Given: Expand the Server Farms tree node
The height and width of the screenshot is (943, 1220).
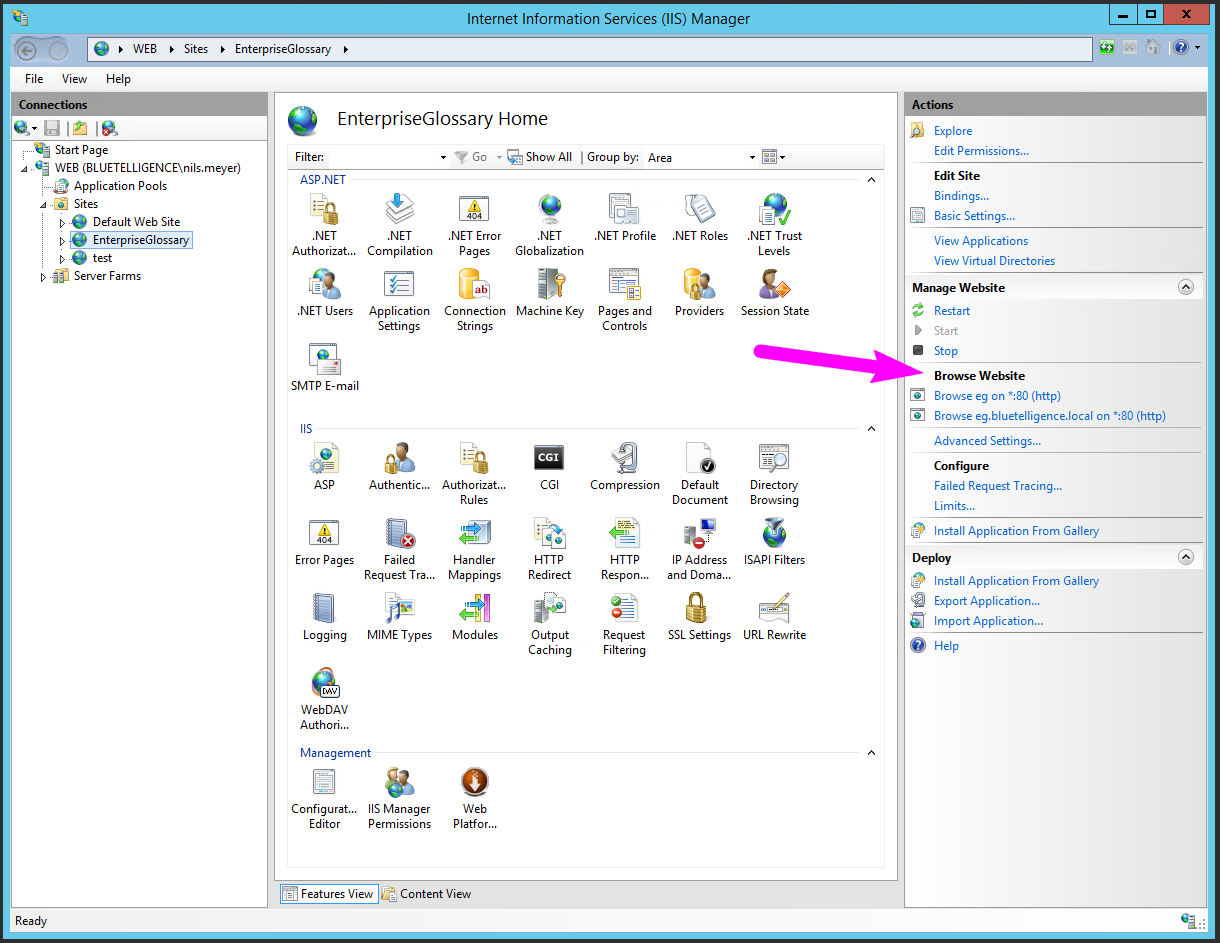Looking at the screenshot, I should 43,277.
